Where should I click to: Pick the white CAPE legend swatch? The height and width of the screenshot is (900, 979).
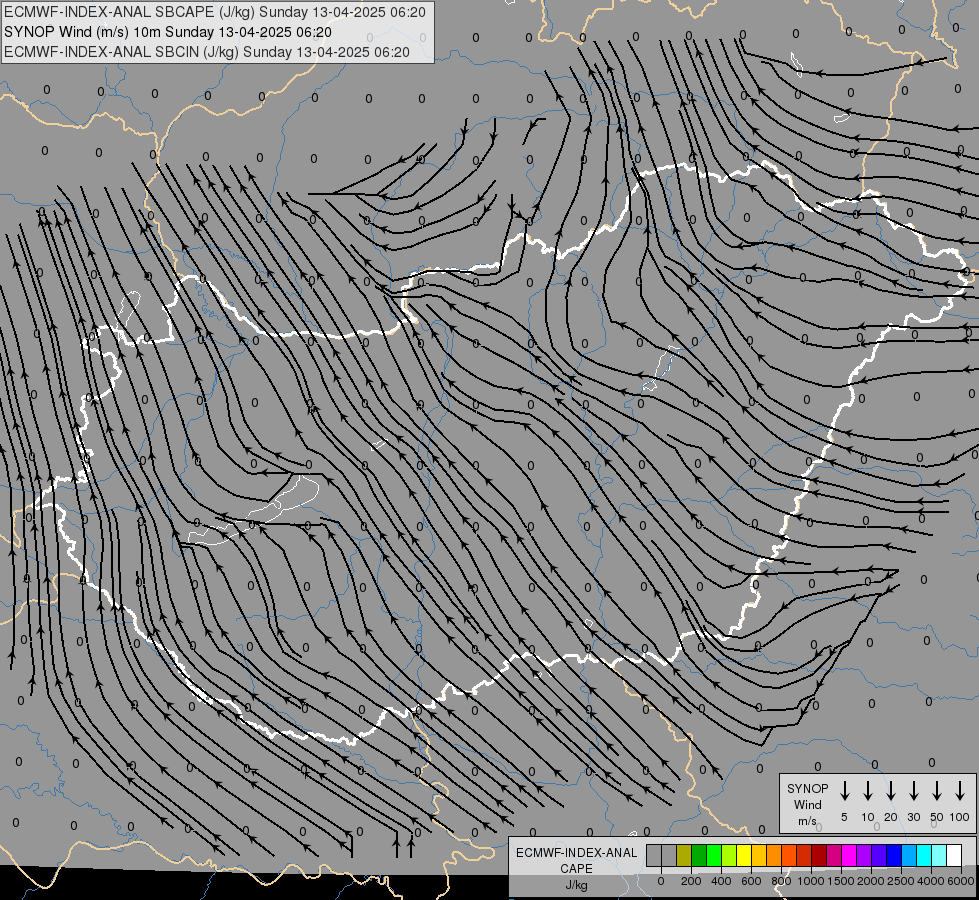pos(953,855)
